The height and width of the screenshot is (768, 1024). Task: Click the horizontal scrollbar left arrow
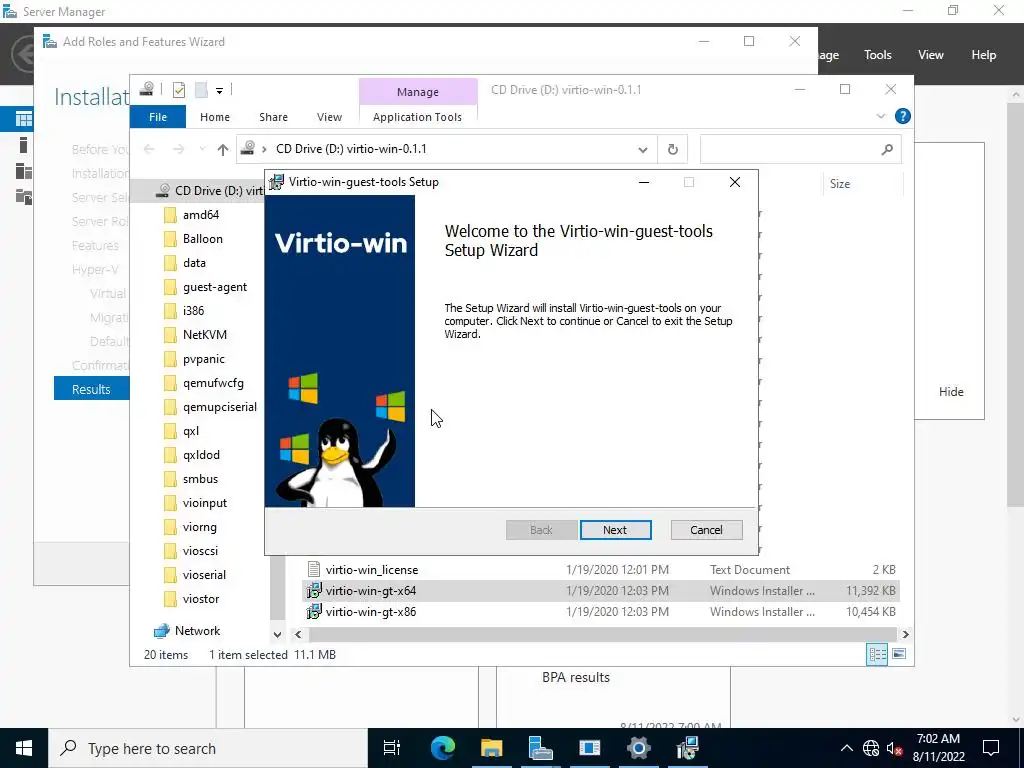298,634
